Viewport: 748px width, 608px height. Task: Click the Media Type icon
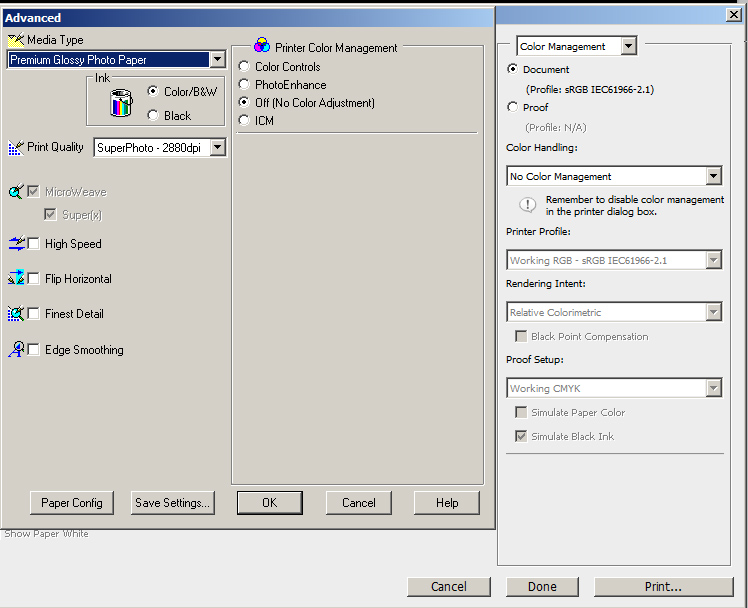pyautogui.click(x=15, y=40)
